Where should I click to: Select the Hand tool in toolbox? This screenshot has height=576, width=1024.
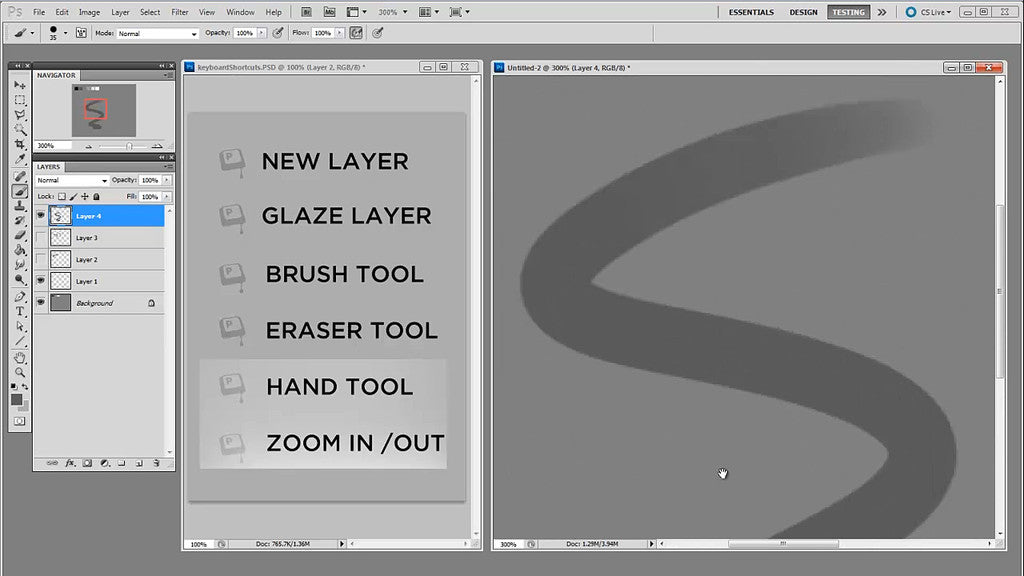point(20,358)
